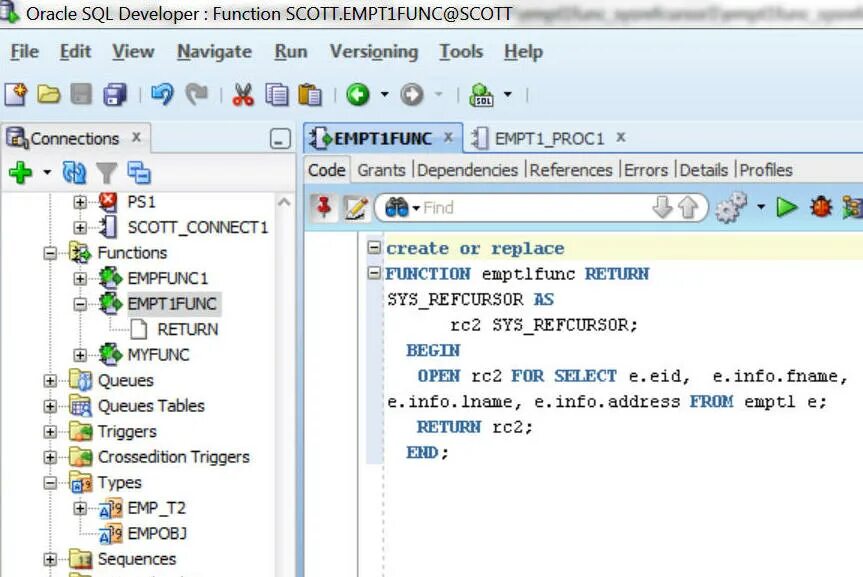Viewport: 863px width, 577px height.
Task: Click the gray Forward arrow icon
Action: tap(412, 95)
